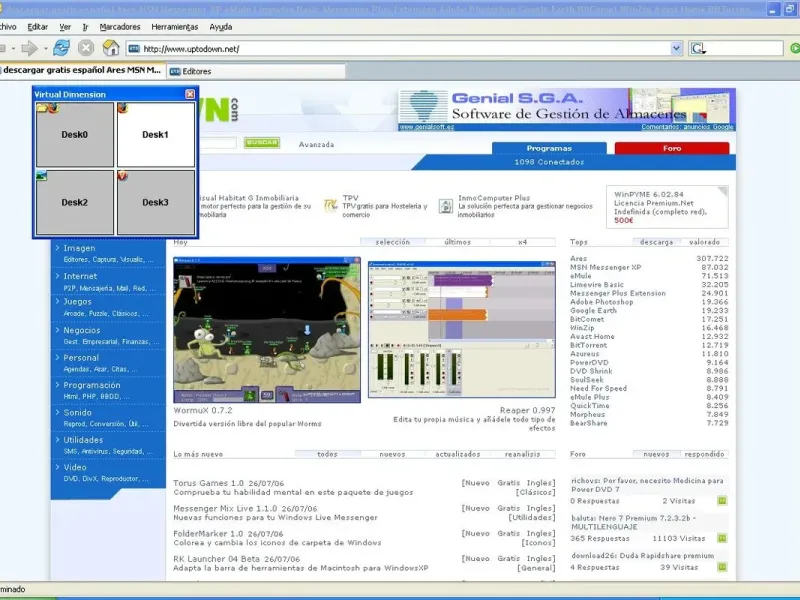Screen dimensions: 800x600
Task: Switch to the Editores browser tab
Action: 256,71
